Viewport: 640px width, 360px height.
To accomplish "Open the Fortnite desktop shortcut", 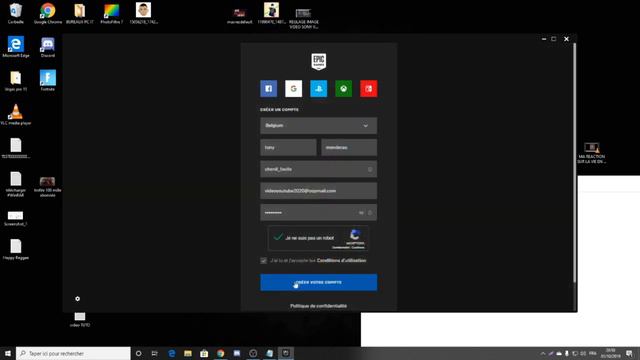I will 48,80.
